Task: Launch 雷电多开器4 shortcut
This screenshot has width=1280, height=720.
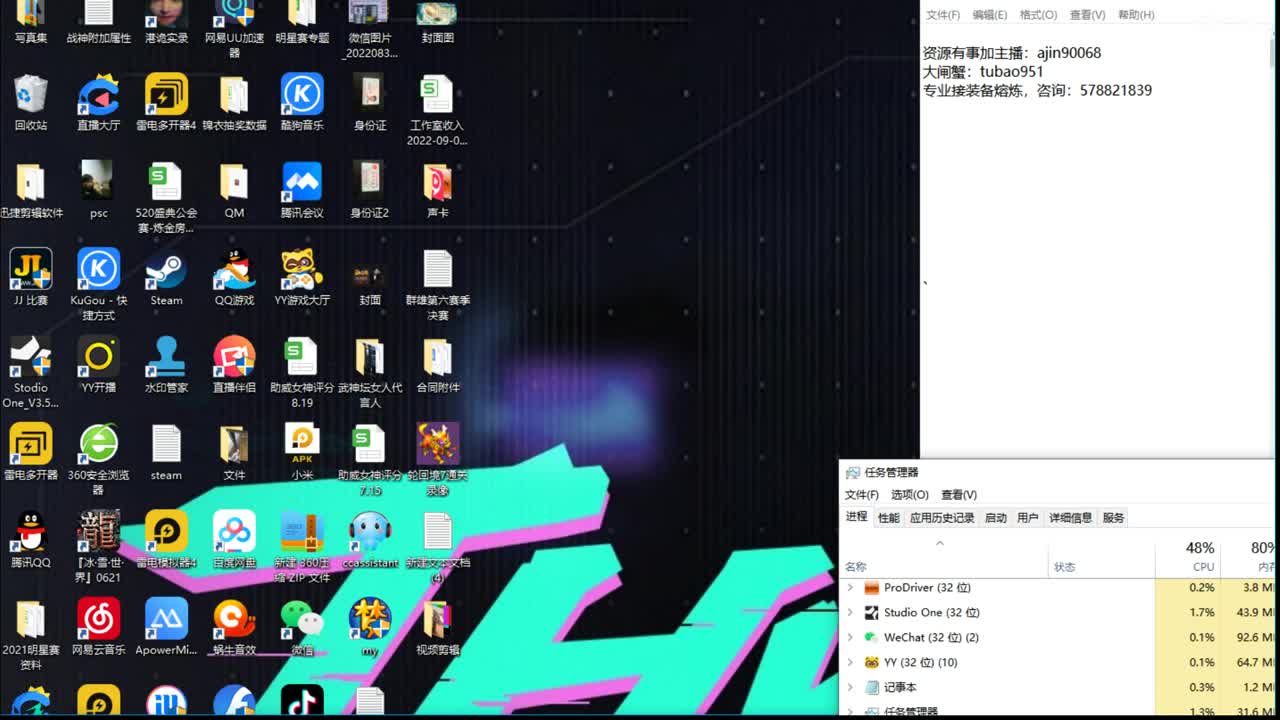Action: point(166,103)
